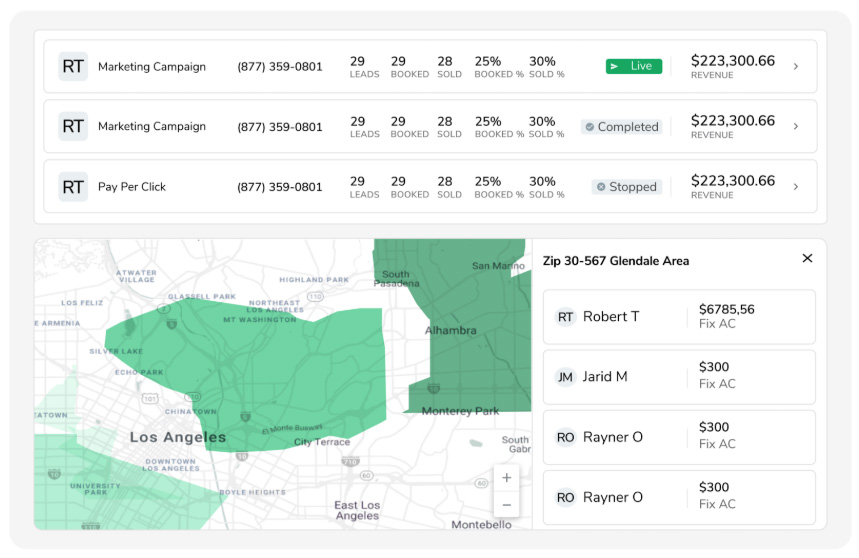This screenshot has height=558, width=859.
Task: Expand the Completed Marketing Campaign row chevron
Action: [x=796, y=127]
